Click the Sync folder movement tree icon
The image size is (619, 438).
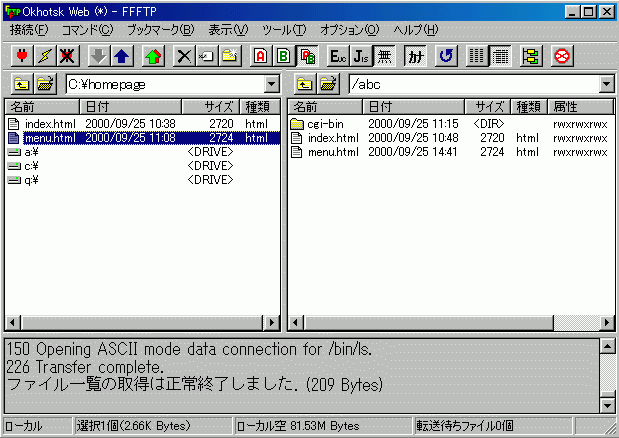pos(531,56)
